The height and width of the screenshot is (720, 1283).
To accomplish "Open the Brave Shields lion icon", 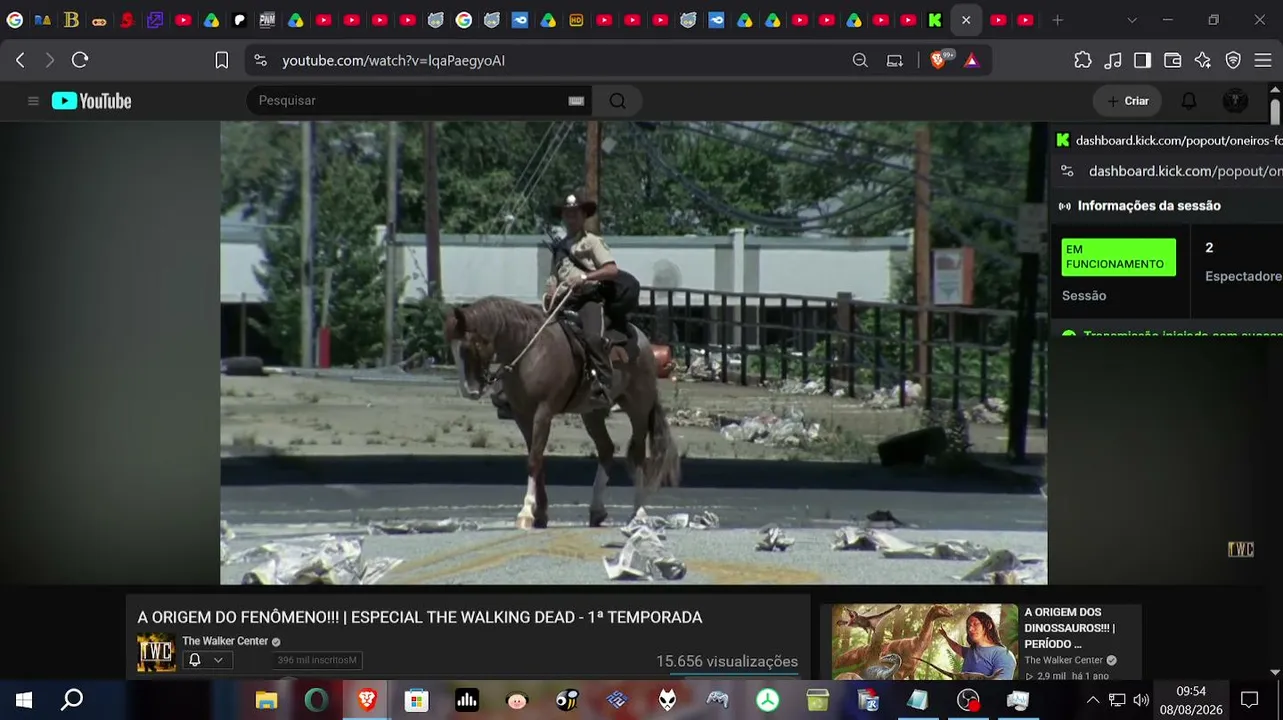I will [x=938, y=60].
